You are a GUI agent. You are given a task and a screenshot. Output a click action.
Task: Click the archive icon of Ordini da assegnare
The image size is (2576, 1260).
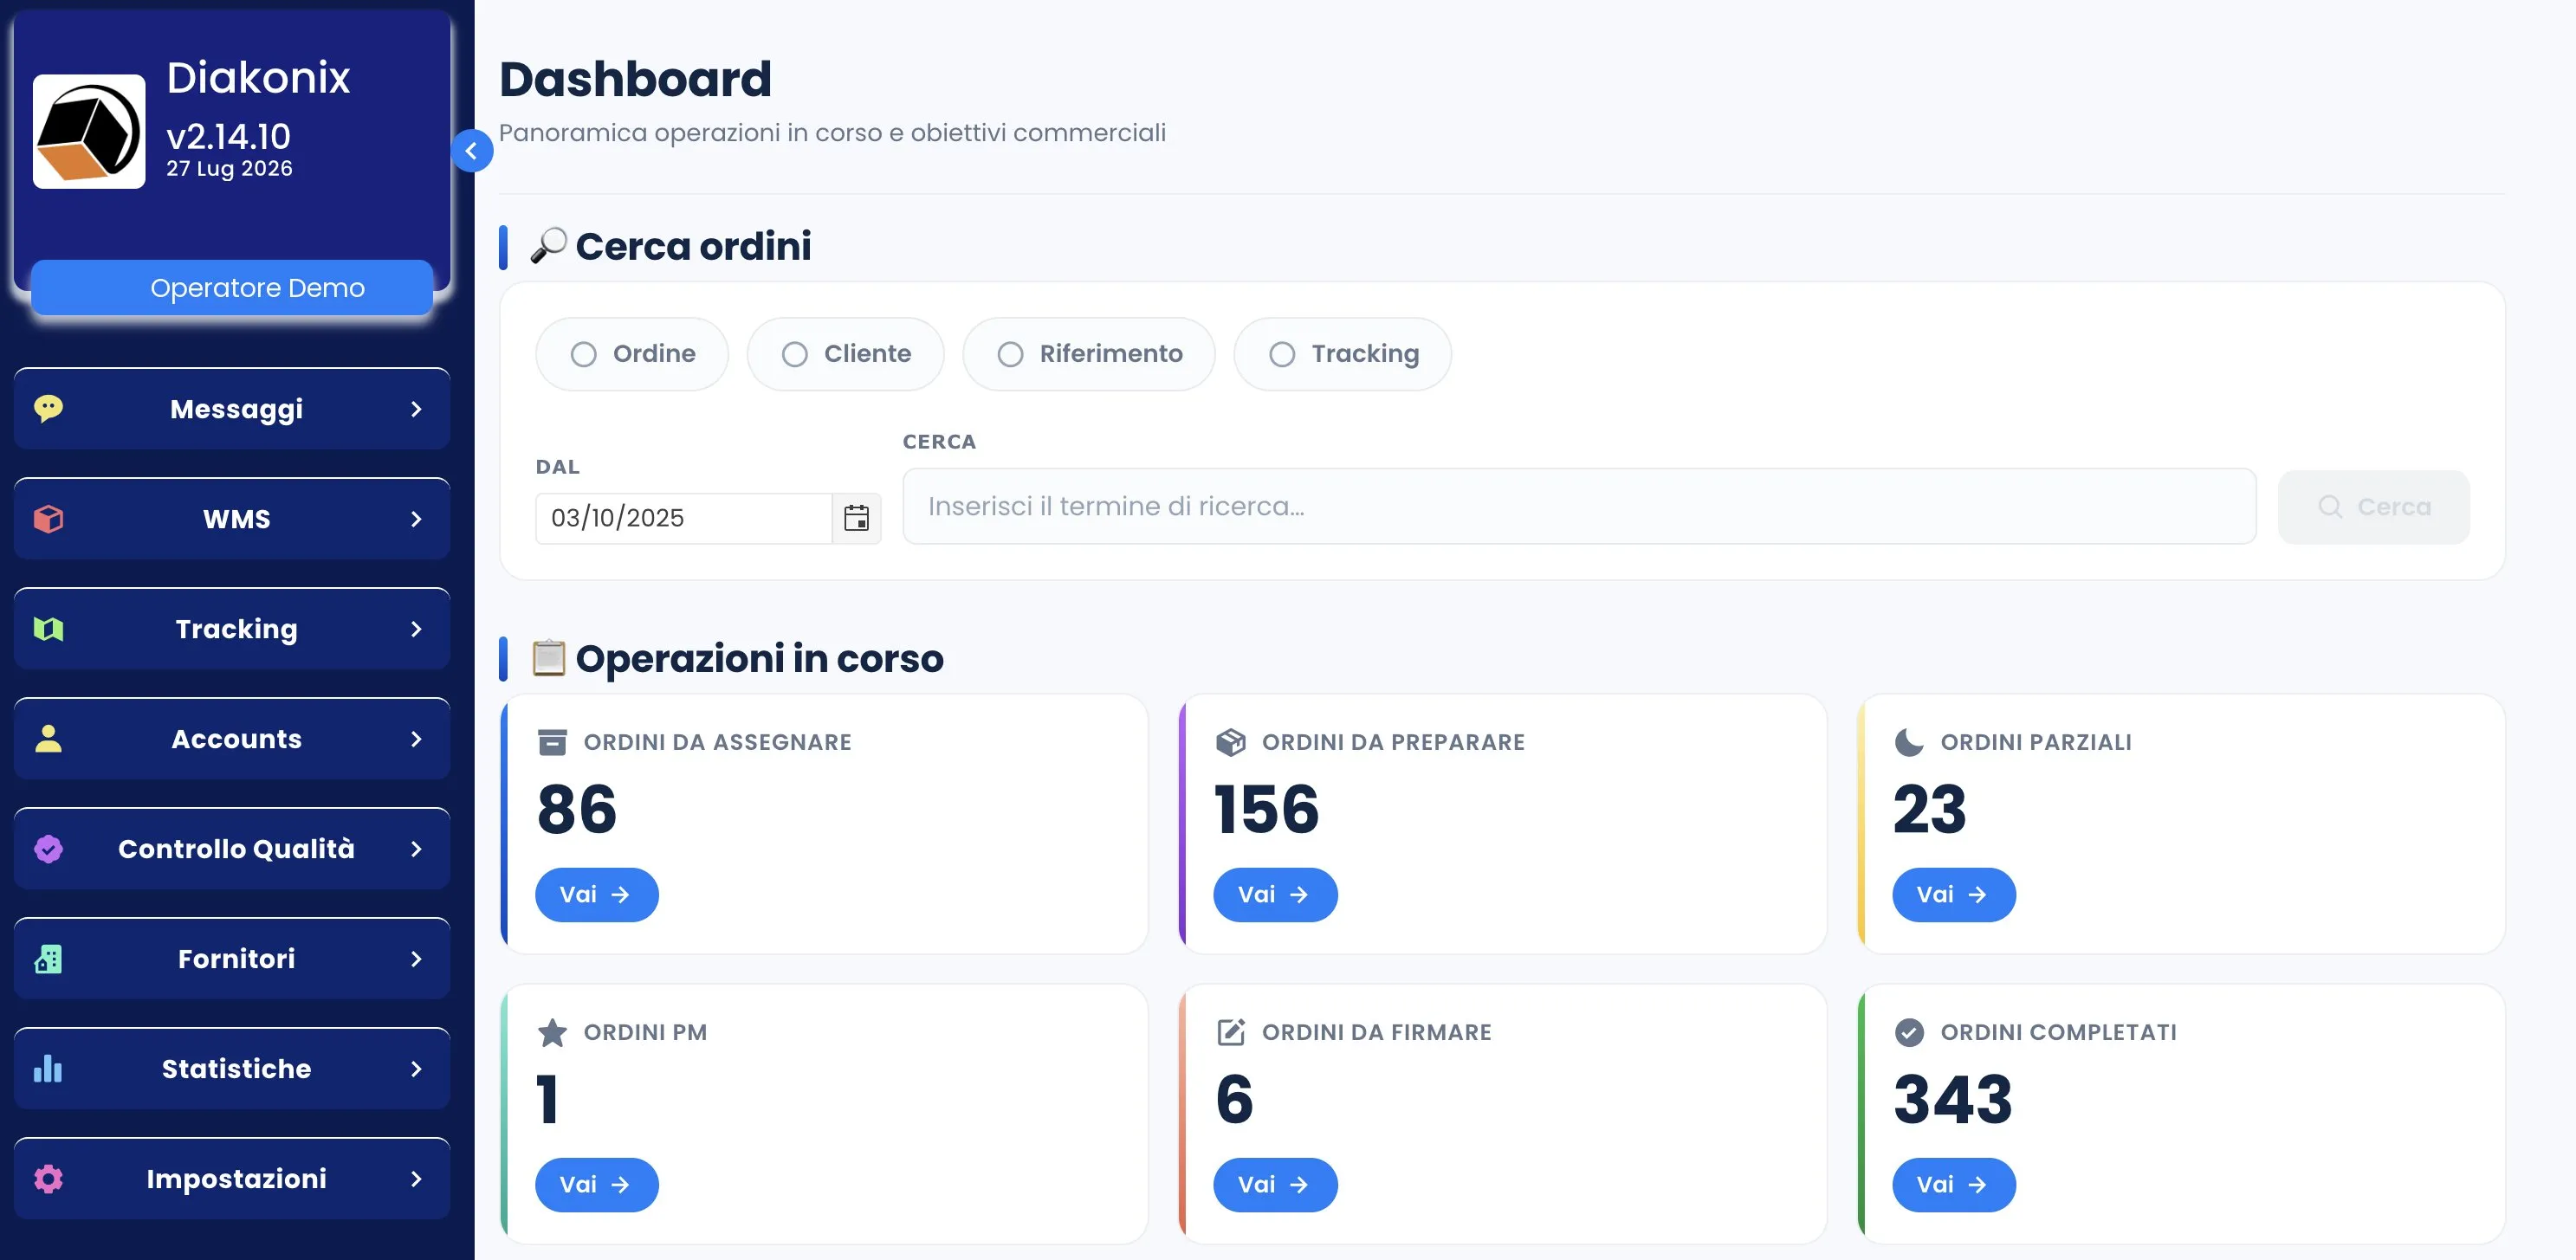[x=552, y=742]
